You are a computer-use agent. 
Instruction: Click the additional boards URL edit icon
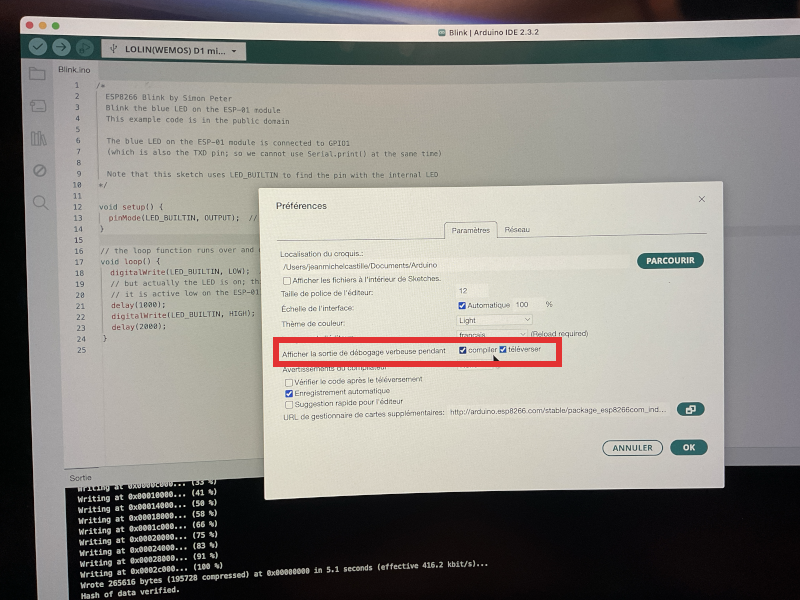coord(690,409)
